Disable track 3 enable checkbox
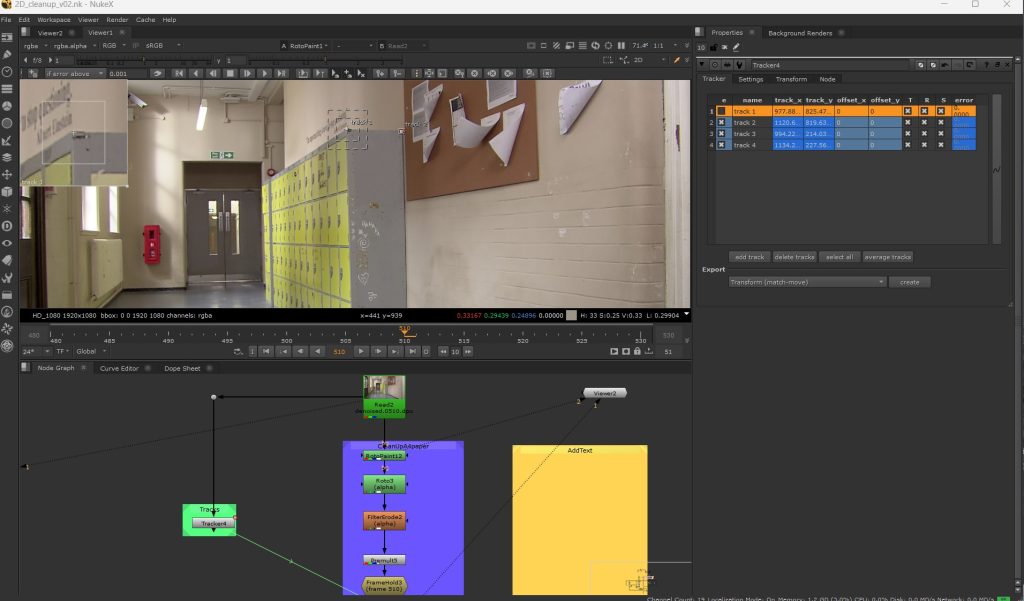This screenshot has height=601, width=1024. pos(721,134)
